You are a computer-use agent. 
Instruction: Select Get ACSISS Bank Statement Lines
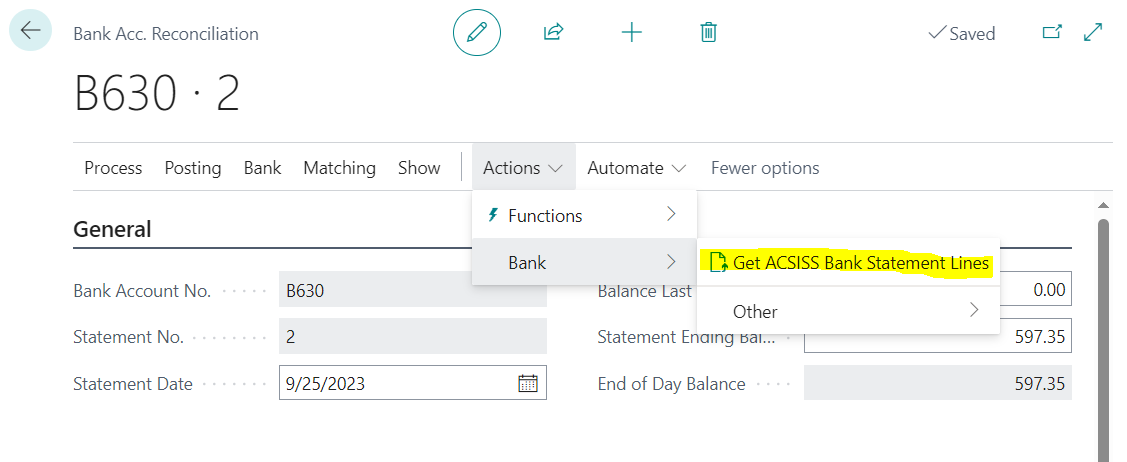(x=849, y=263)
